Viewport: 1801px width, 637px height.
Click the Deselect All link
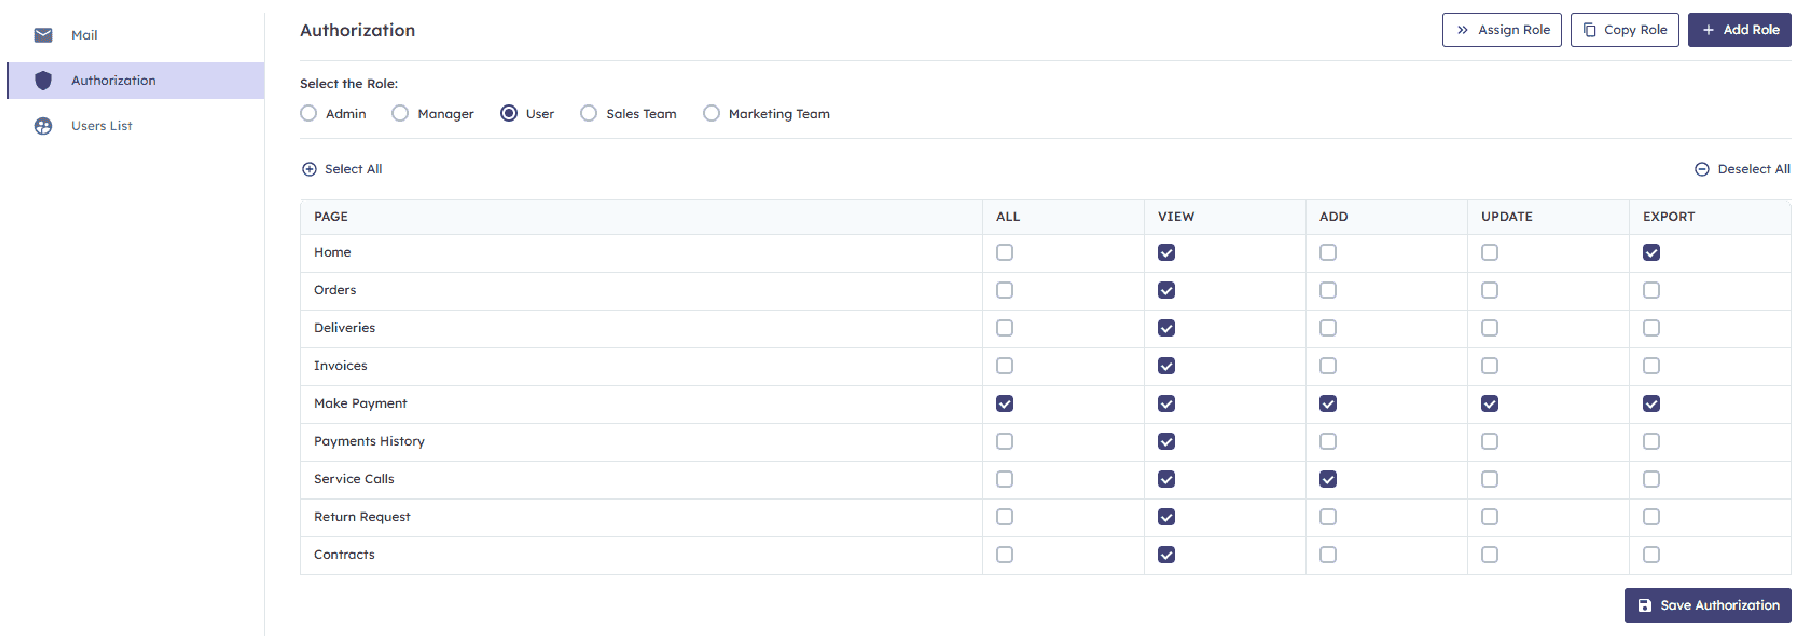[1753, 169]
